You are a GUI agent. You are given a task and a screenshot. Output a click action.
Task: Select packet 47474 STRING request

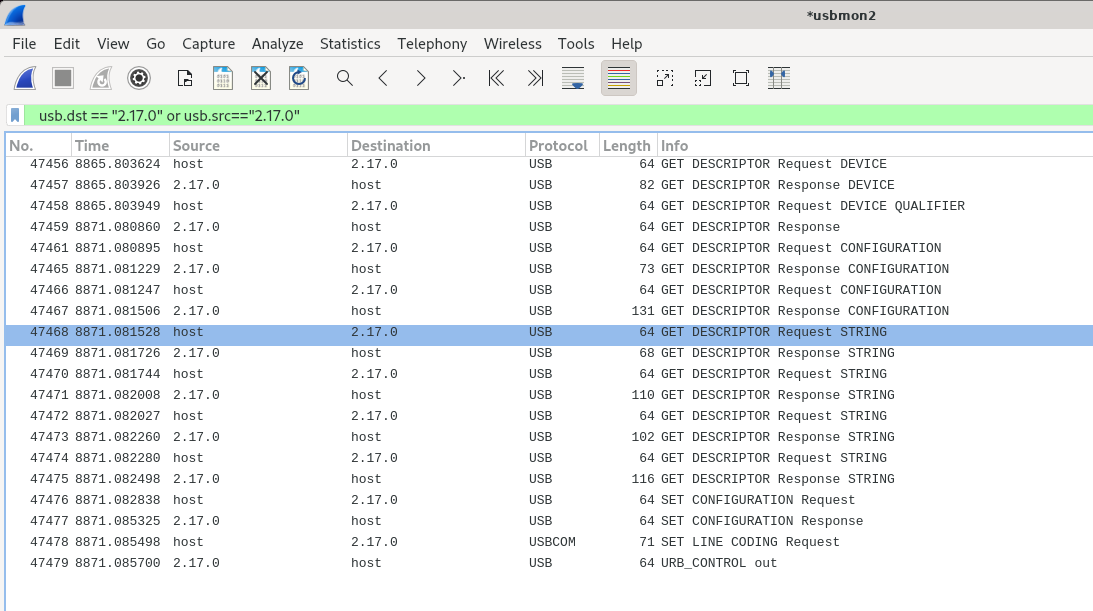549,458
